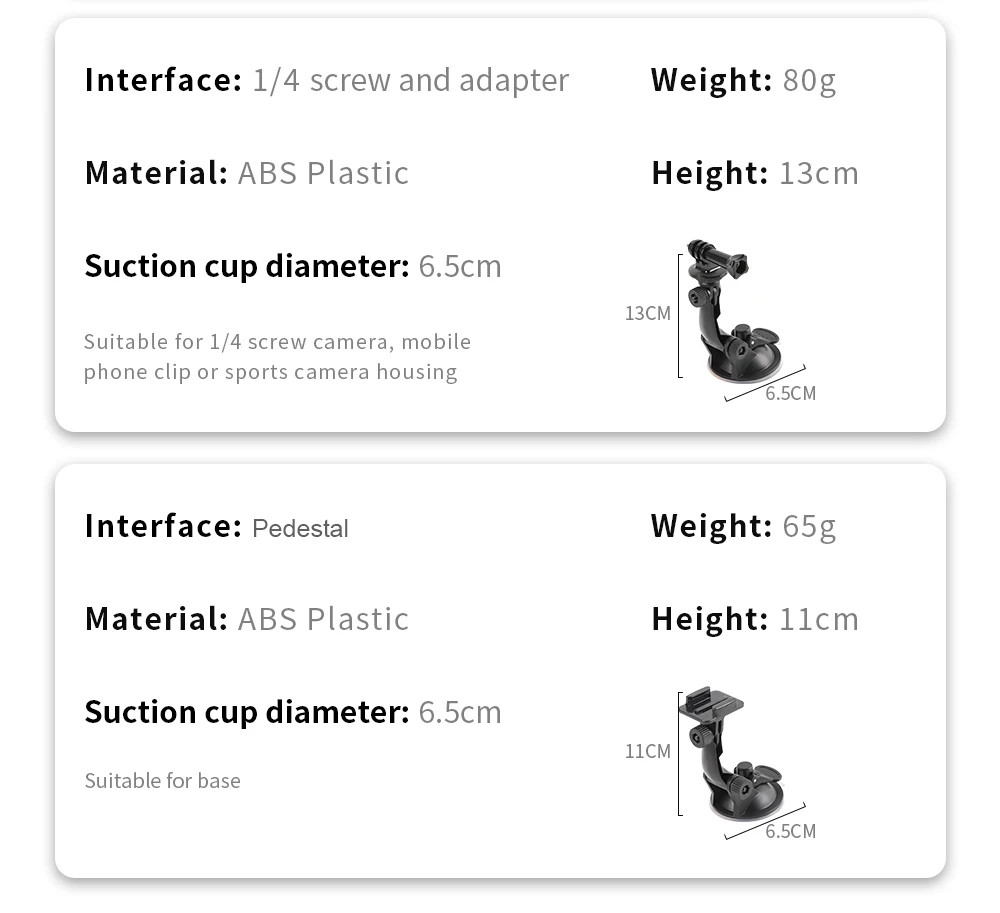
Task: Click the "Pedestal" interface value
Action: (300, 528)
